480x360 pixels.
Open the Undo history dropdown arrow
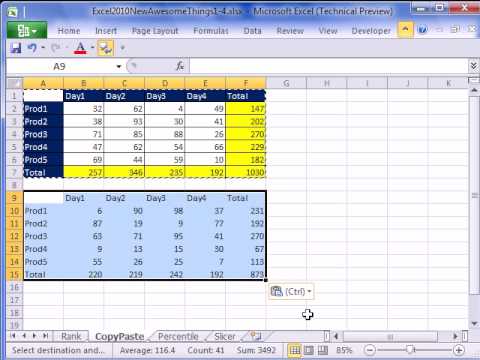(43, 48)
